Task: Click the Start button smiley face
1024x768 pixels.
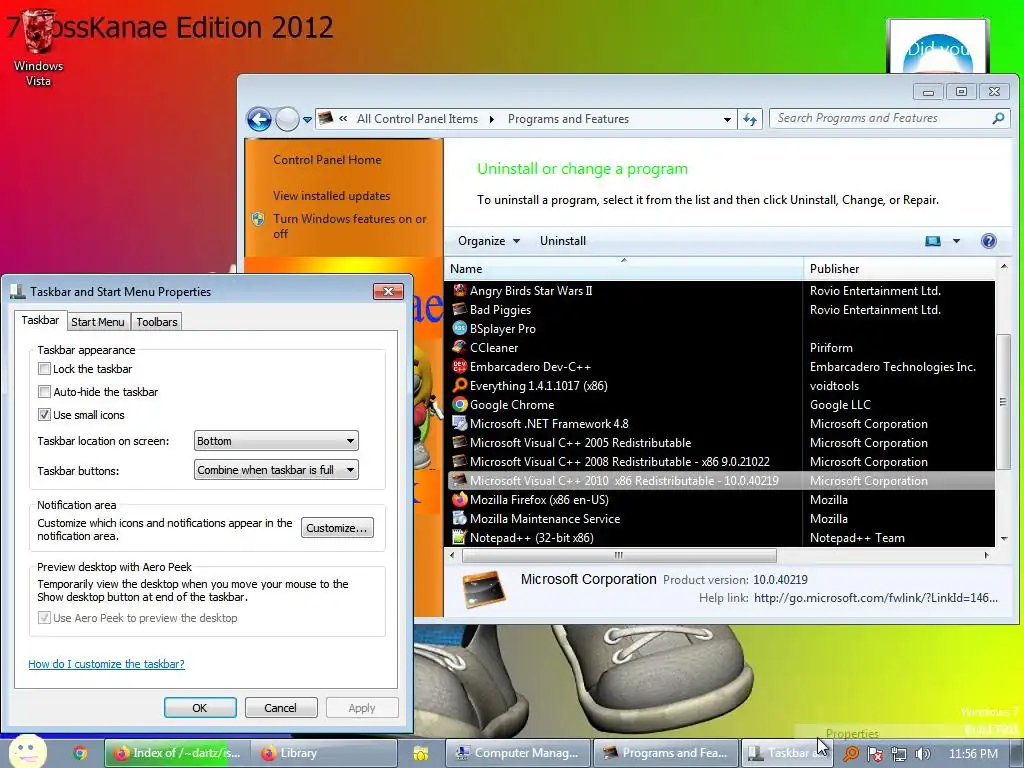Action: pyautogui.click(x=27, y=752)
